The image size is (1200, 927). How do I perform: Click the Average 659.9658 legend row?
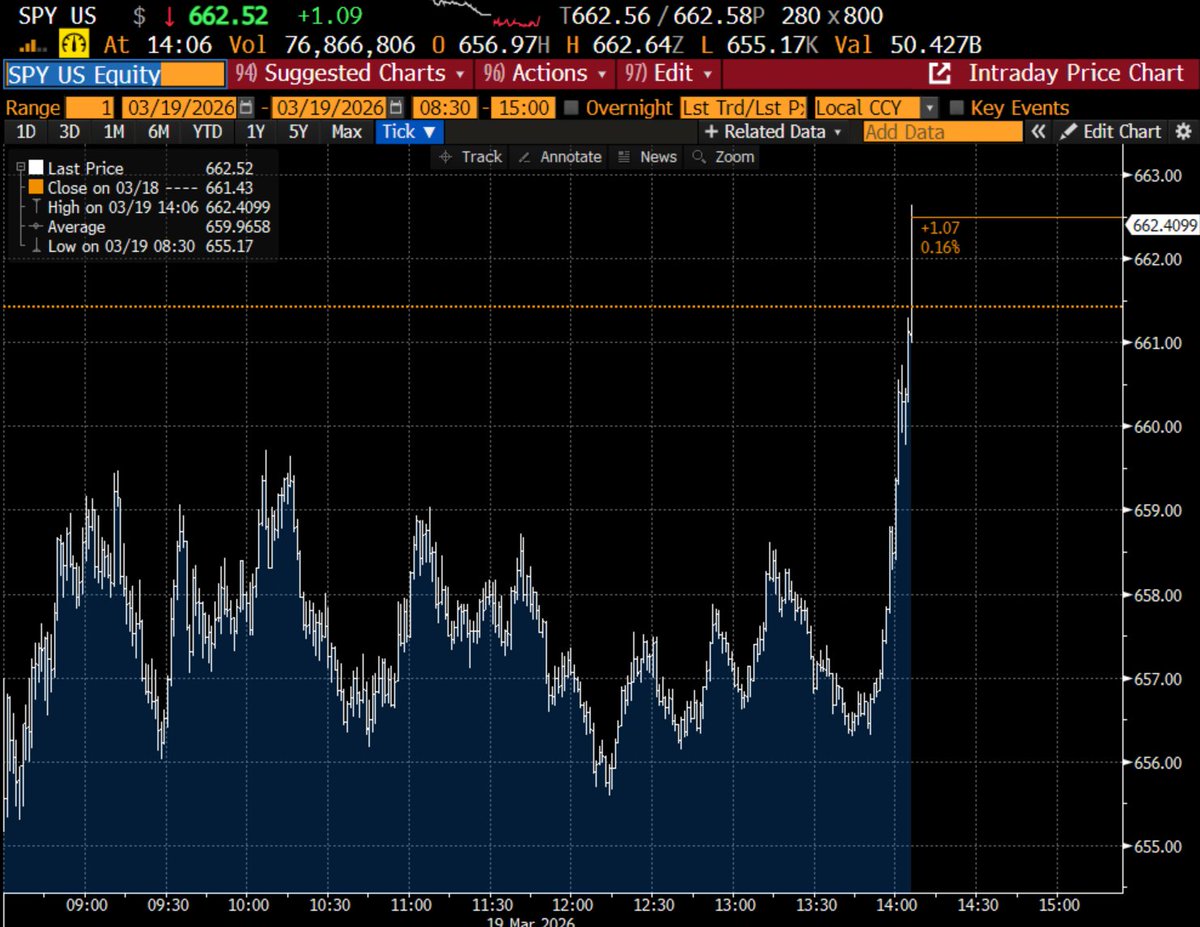tap(148, 227)
